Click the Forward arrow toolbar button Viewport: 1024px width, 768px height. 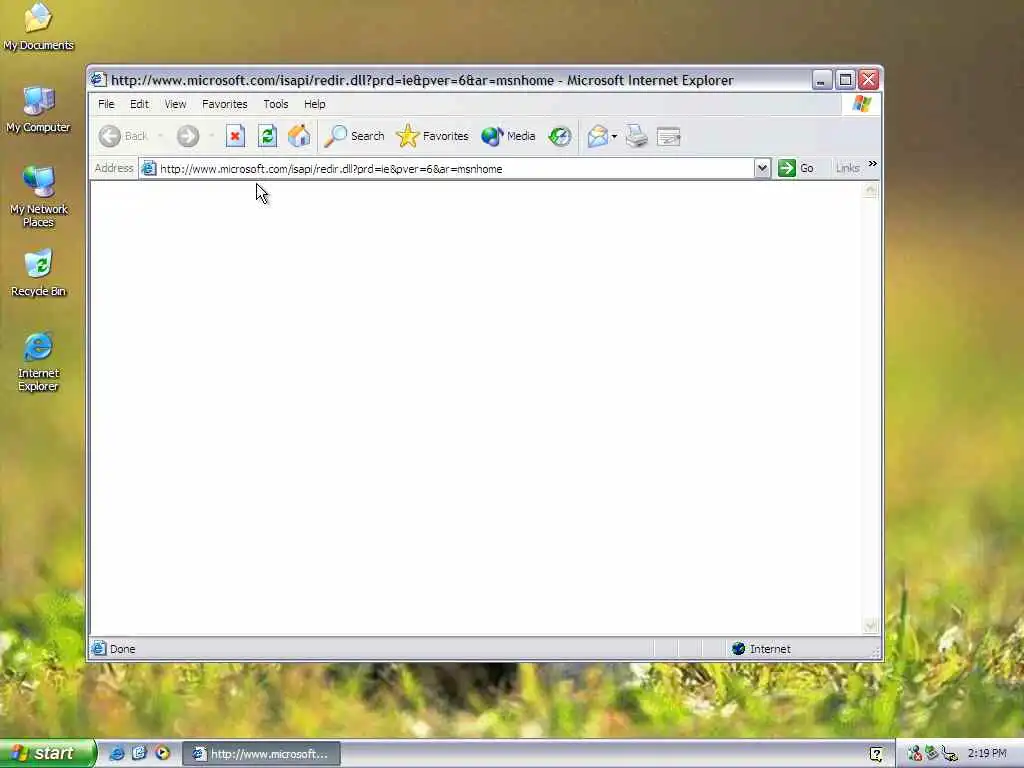[x=188, y=136]
